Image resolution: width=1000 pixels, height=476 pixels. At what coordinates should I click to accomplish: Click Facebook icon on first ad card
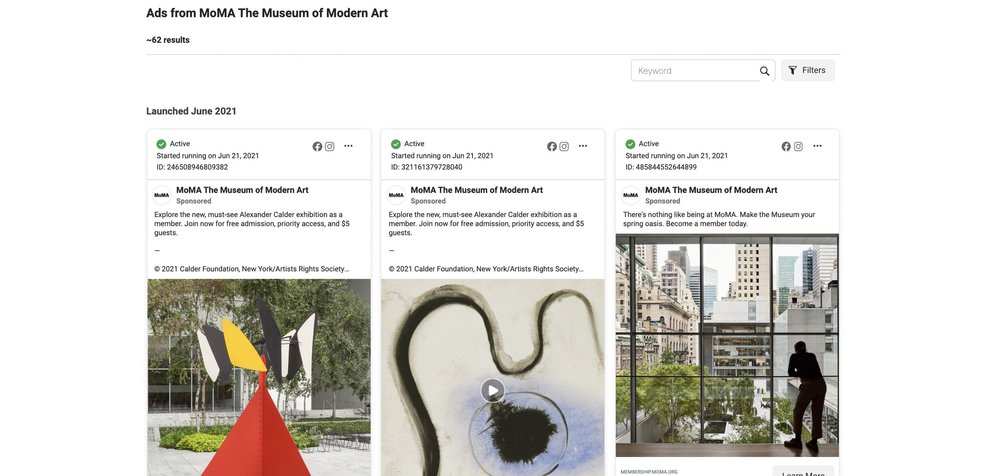click(x=317, y=146)
